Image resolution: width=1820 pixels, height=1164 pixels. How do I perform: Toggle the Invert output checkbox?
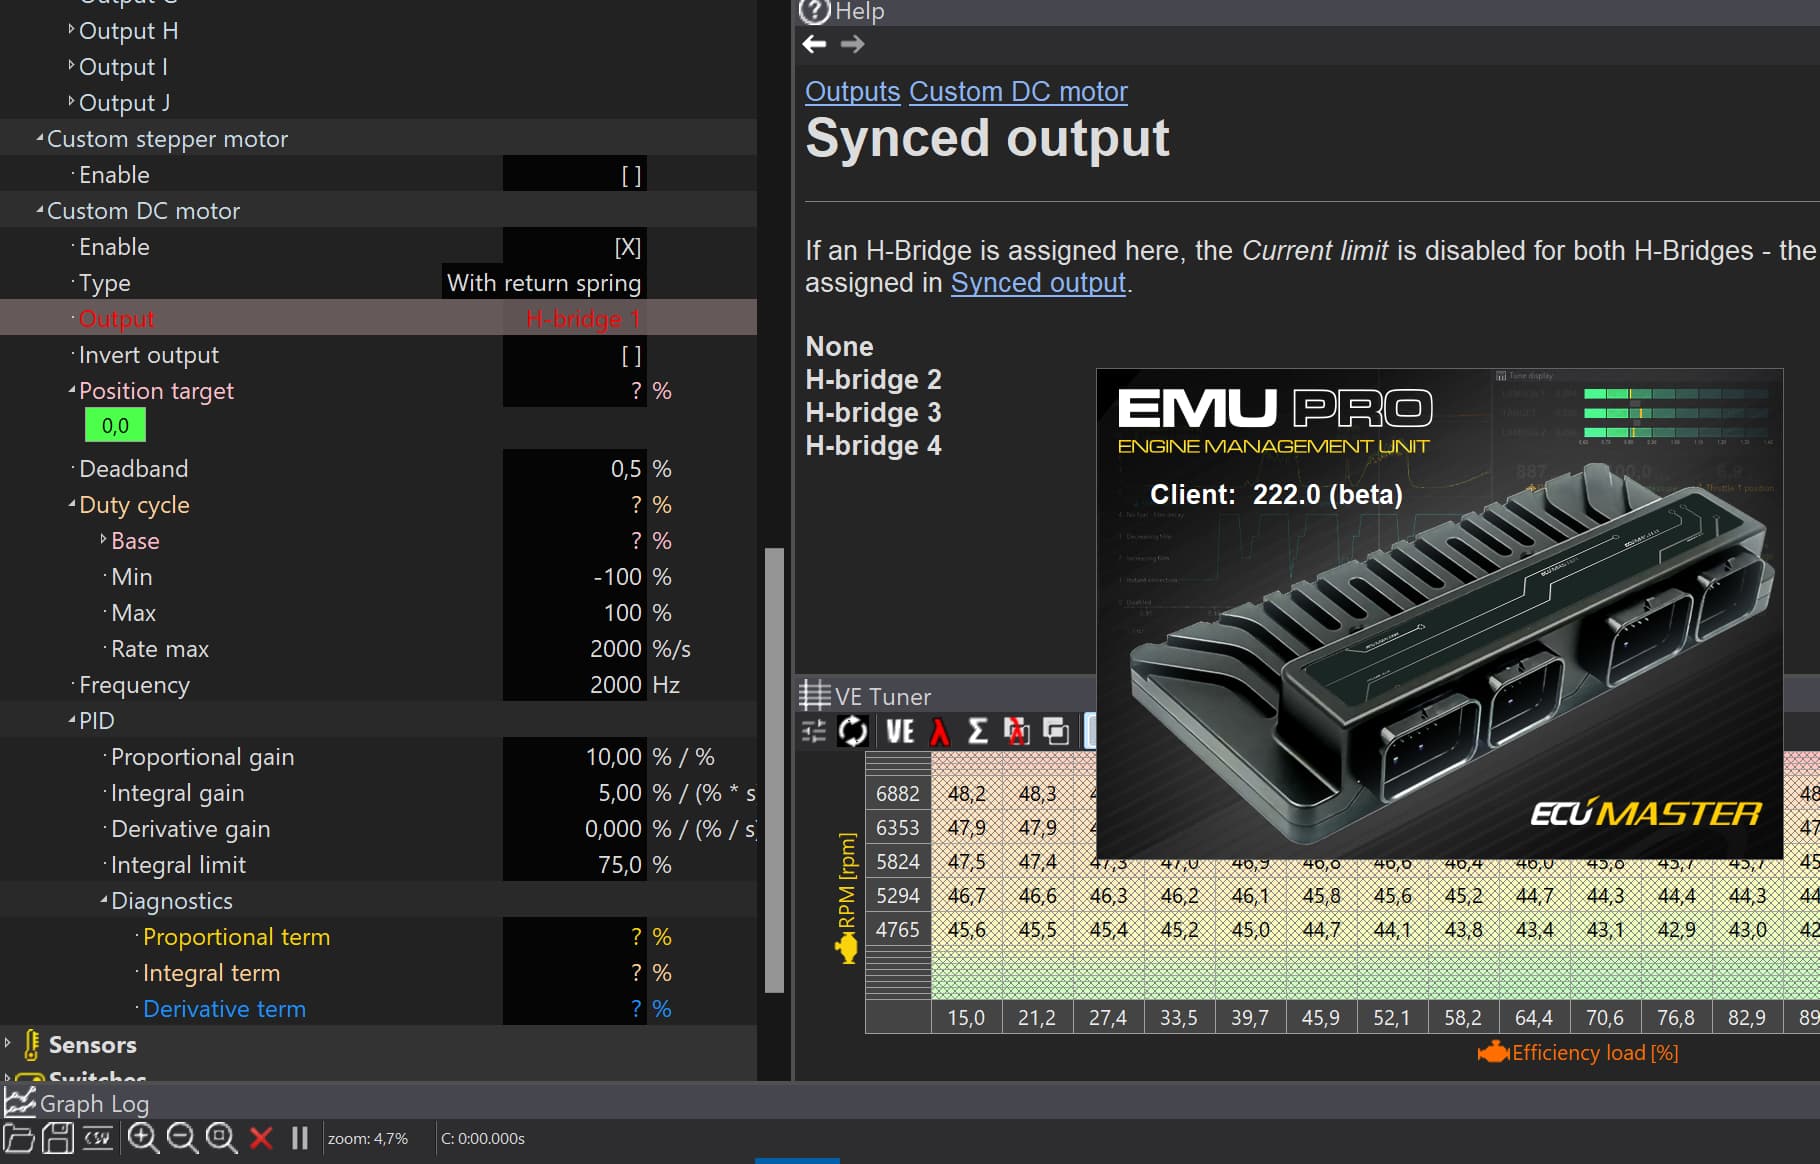[631, 355]
